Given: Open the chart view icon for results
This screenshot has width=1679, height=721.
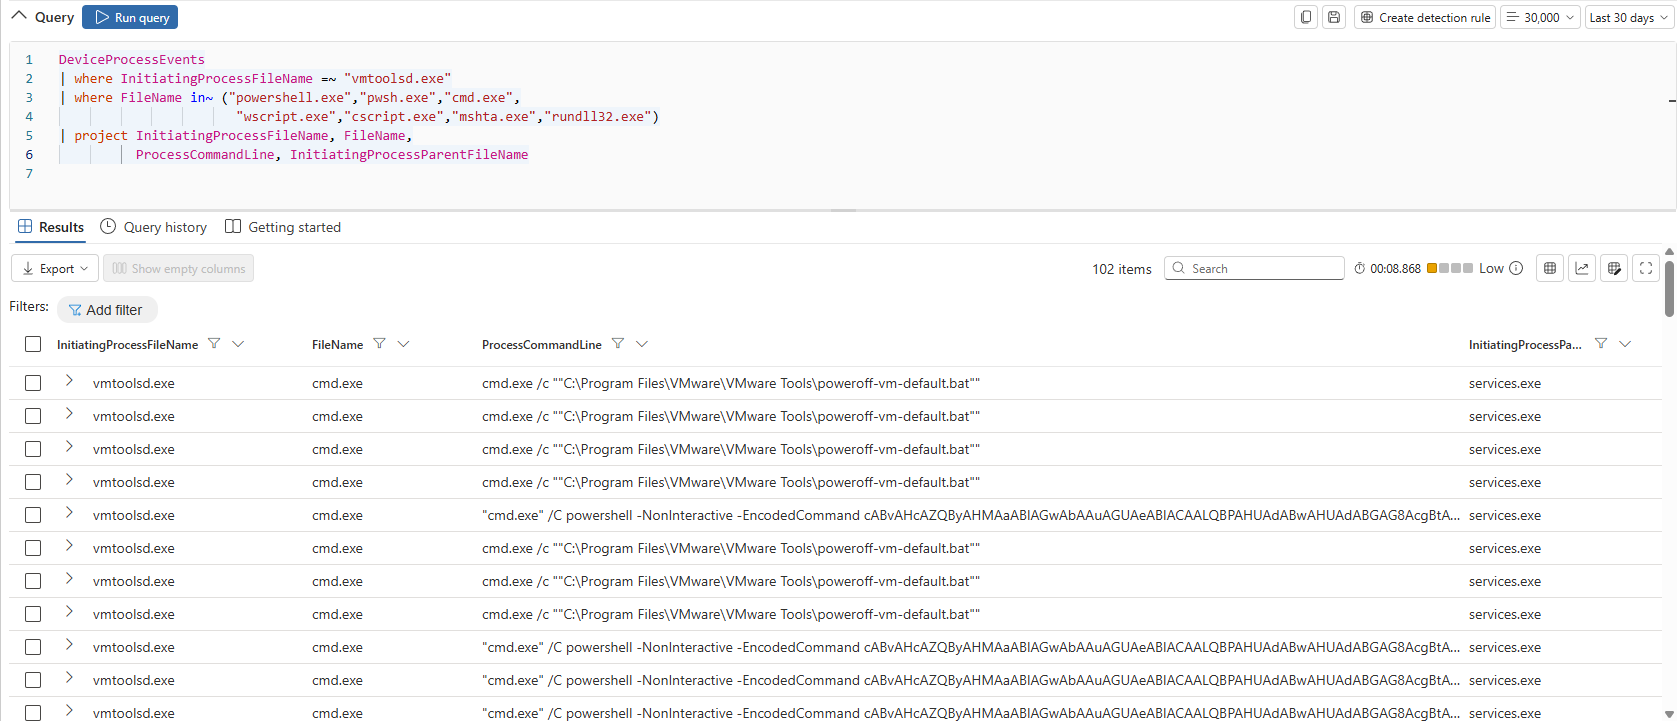Looking at the screenshot, I should [1581, 268].
